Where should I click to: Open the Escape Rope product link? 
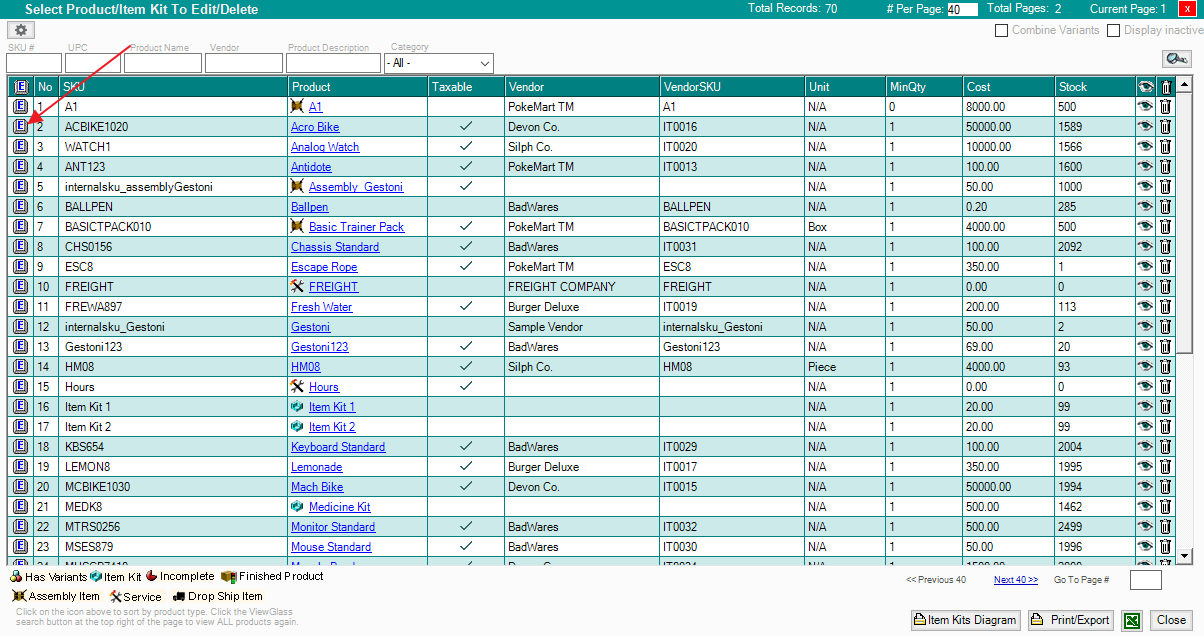(324, 267)
